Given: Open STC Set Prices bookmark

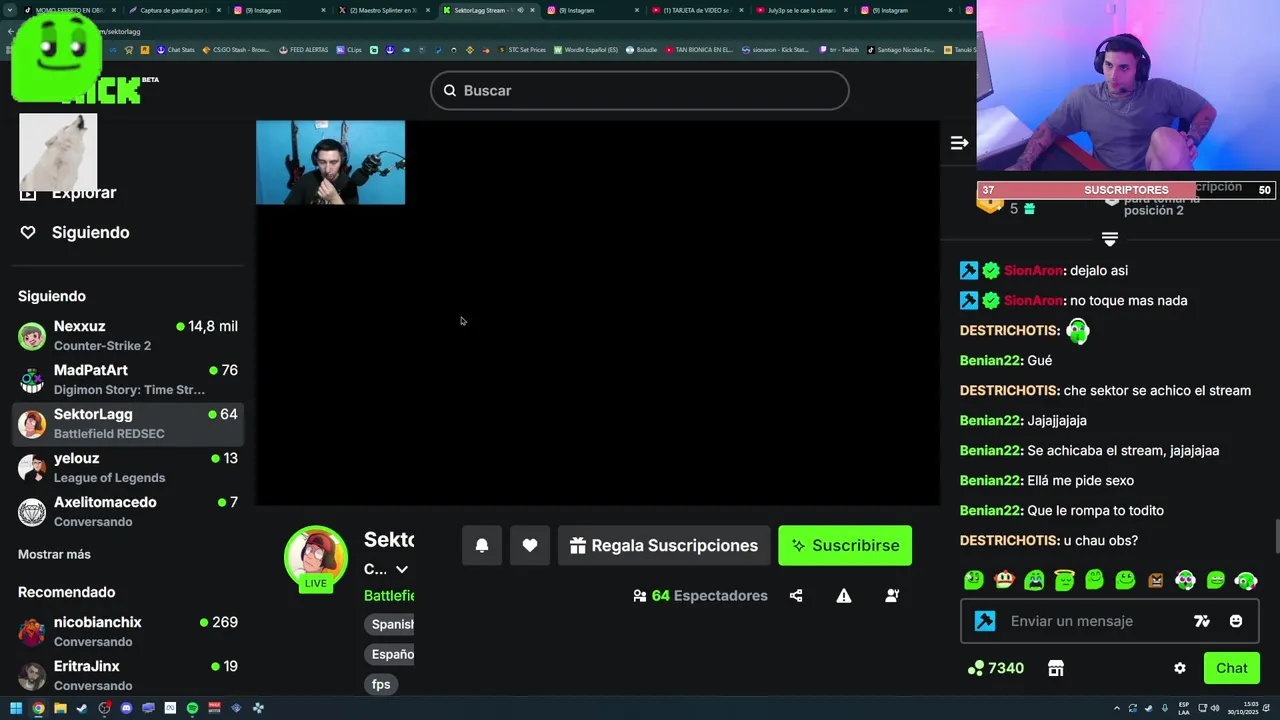Looking at the screenshot, I should [x=523, y=49].
